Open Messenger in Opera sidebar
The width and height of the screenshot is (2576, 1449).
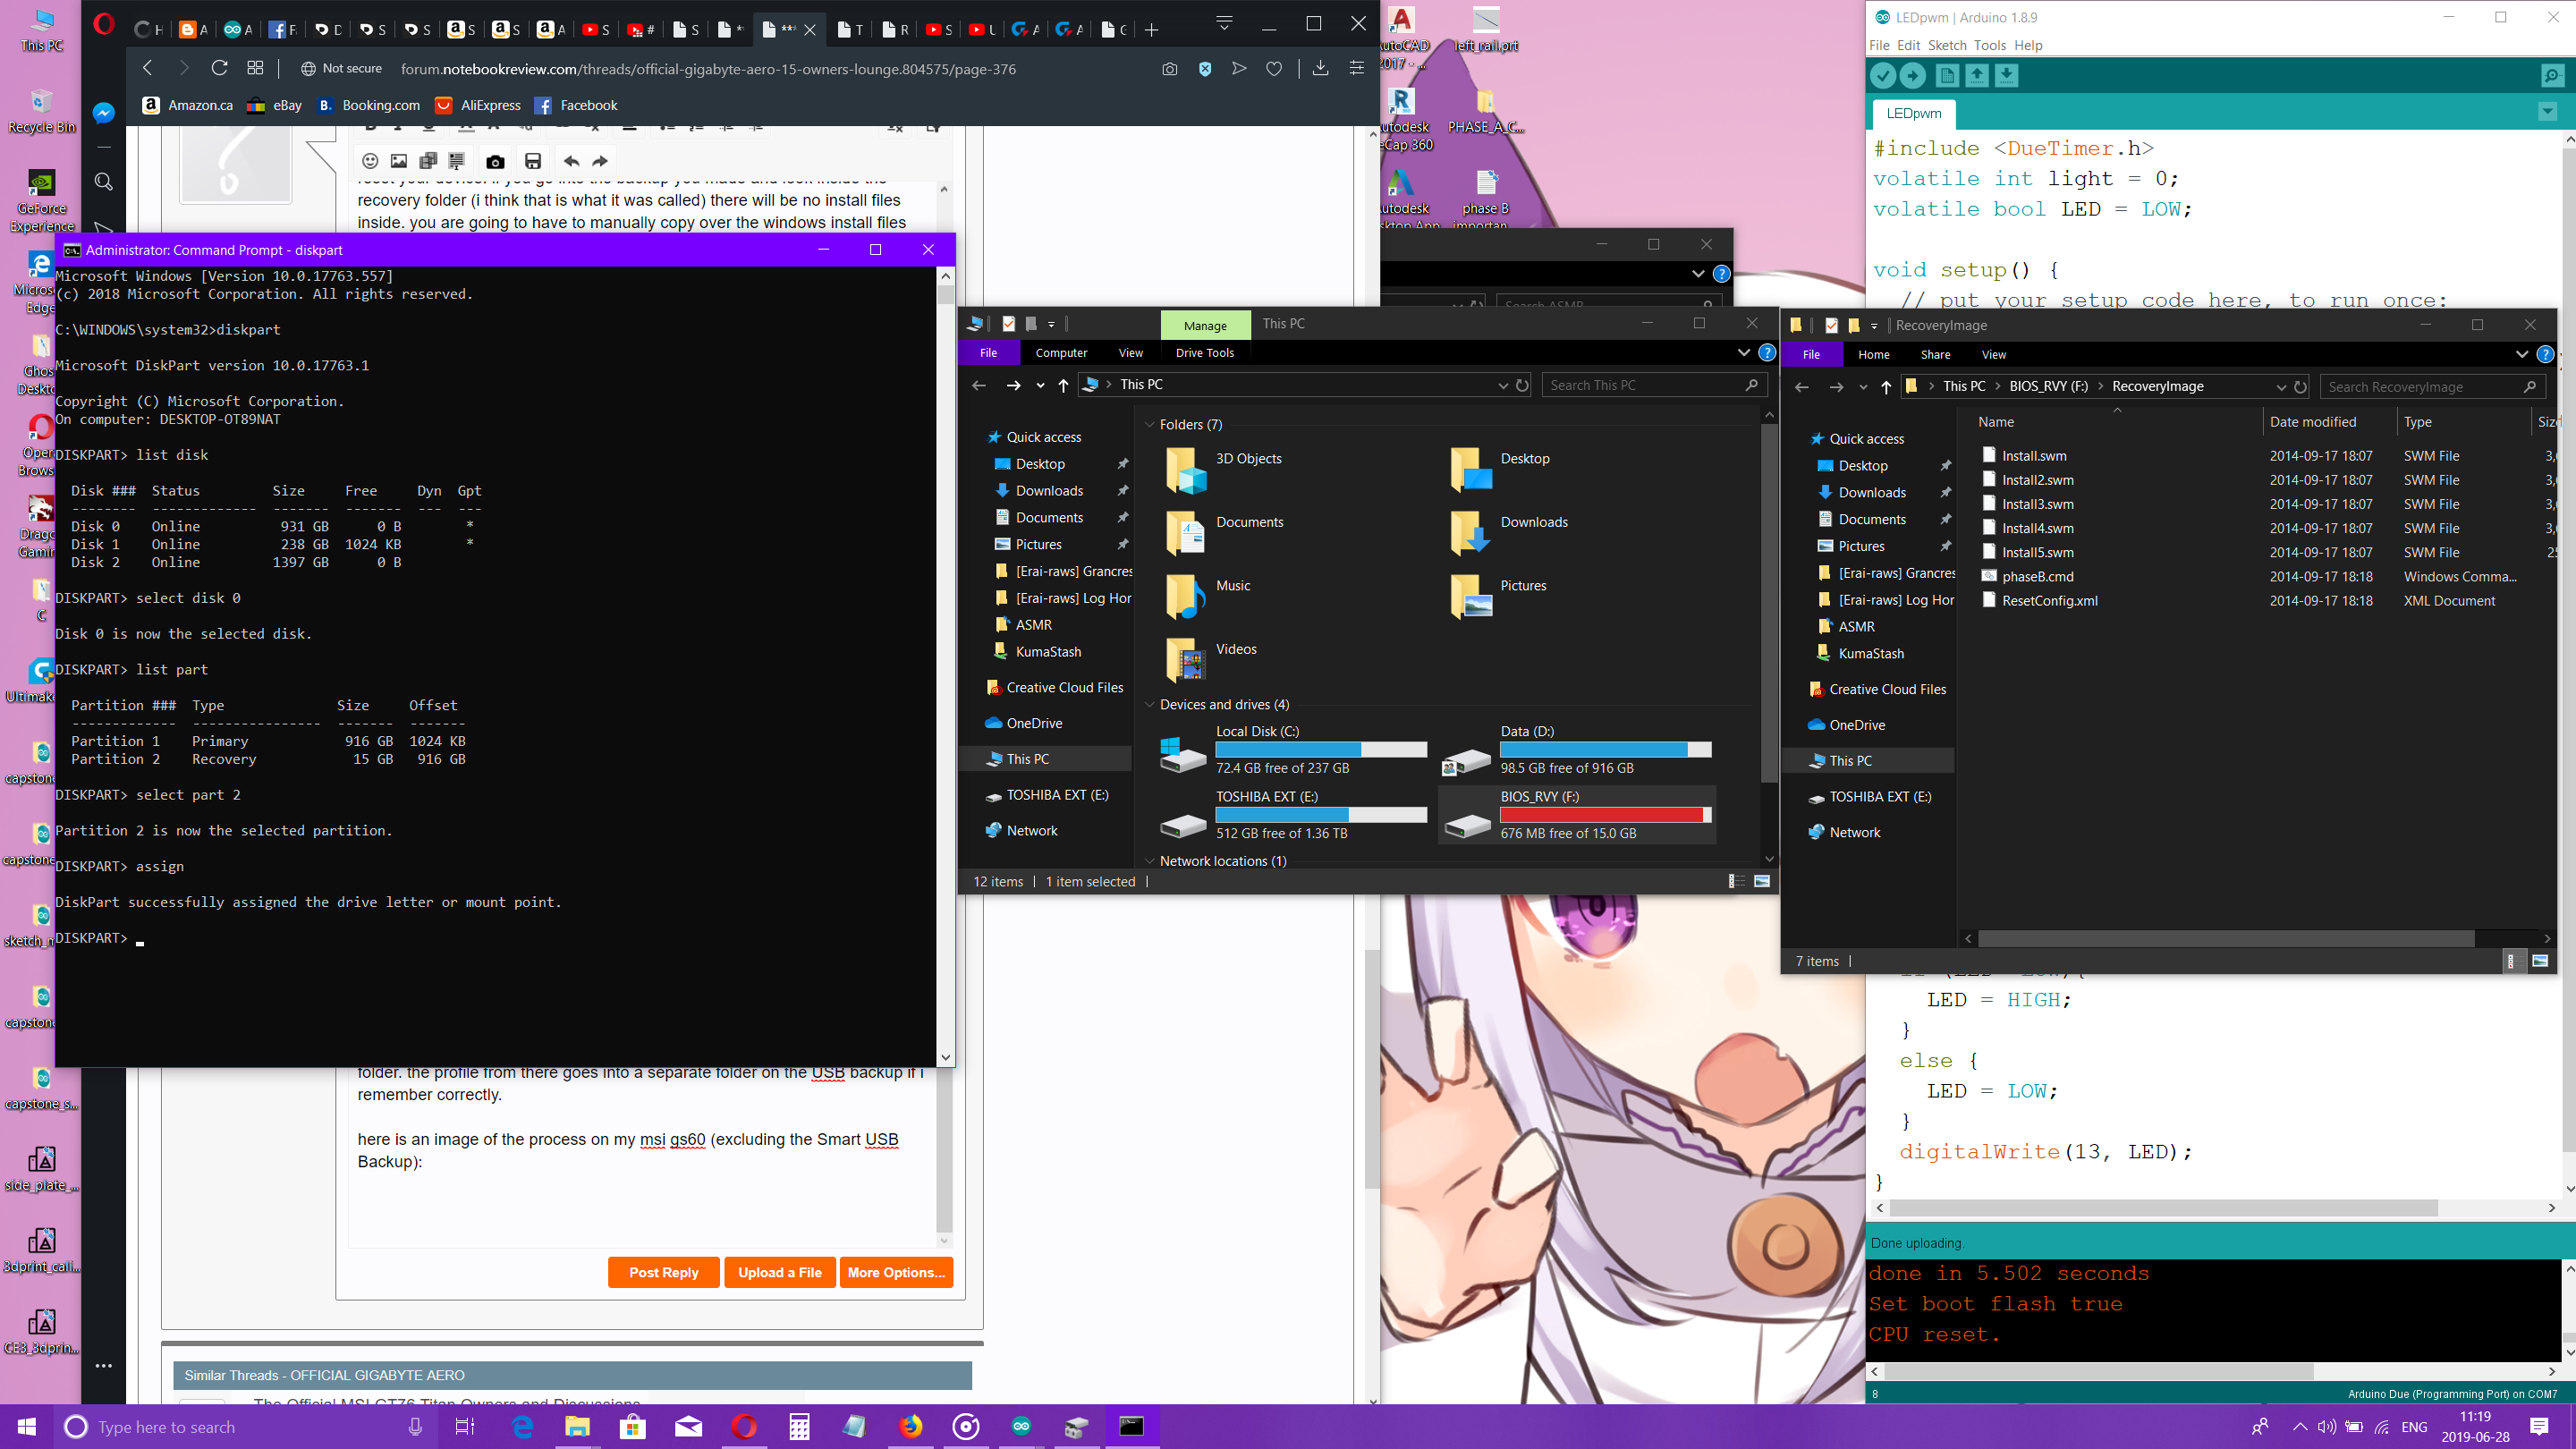(x=103, y=114)
